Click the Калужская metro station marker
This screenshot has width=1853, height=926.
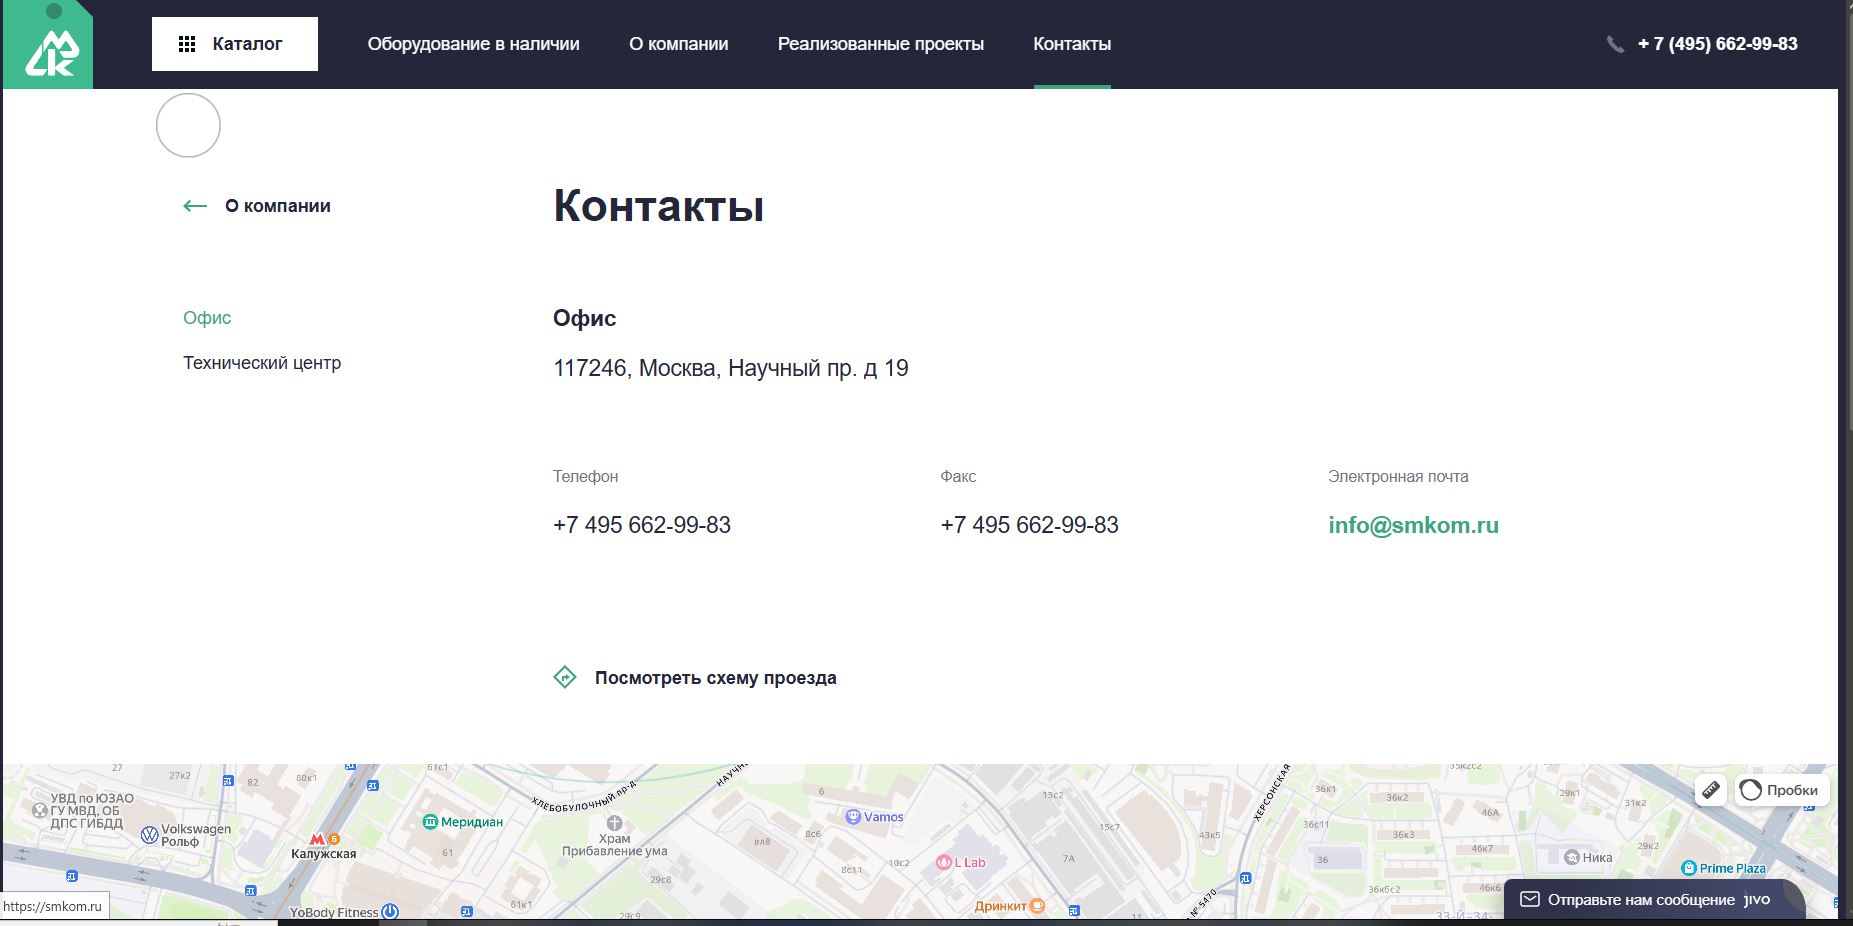click(324, 846)
